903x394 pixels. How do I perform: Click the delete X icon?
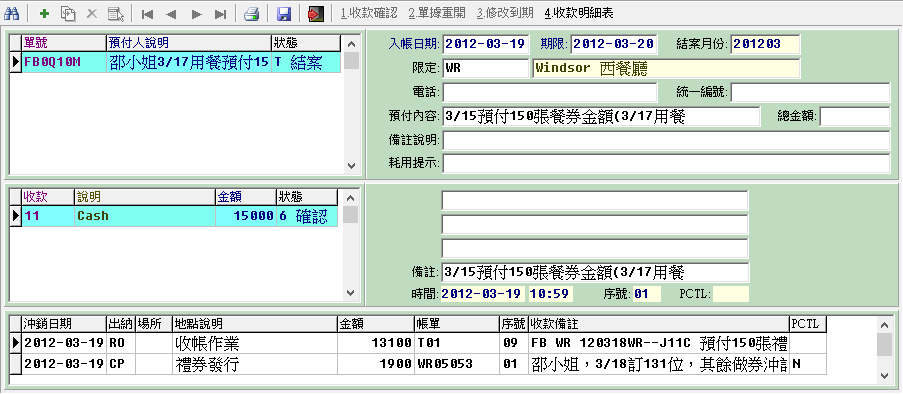(x=92, y=13)
